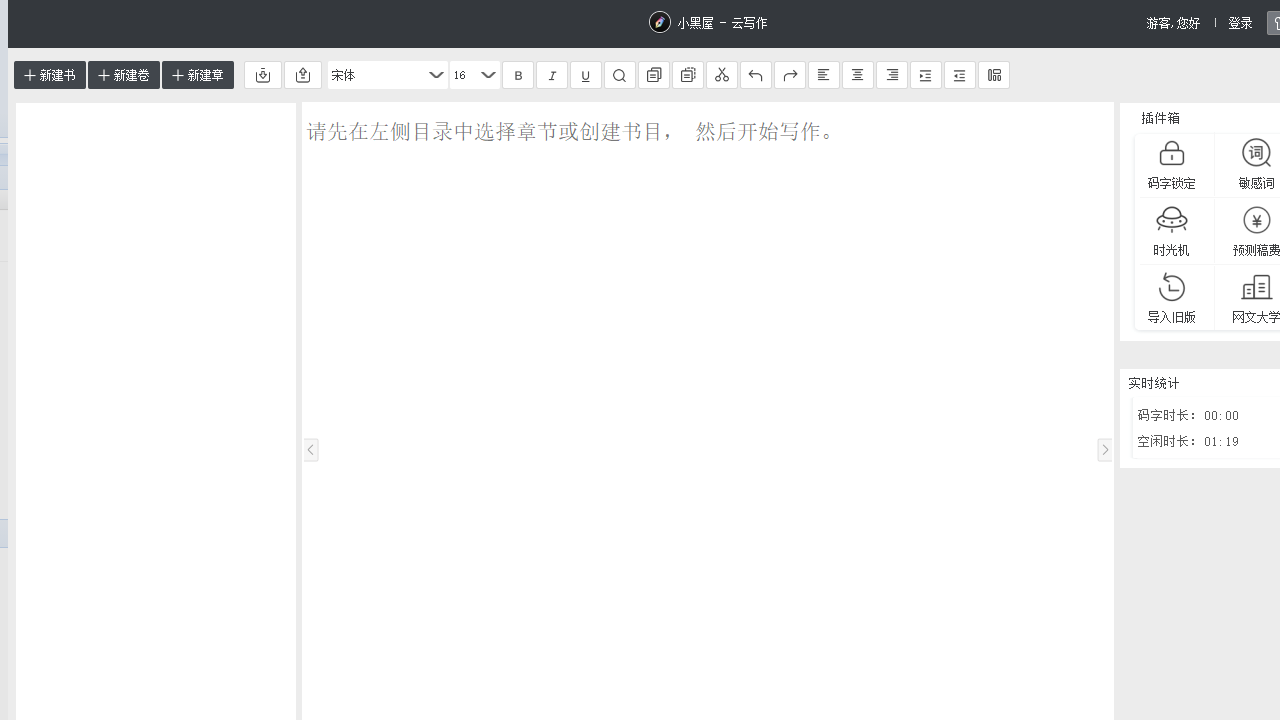The height and width of the screenshot is (720, 1280).
Task: Center-align text with the toolbar icon
Action: click(x=858, y=75)
